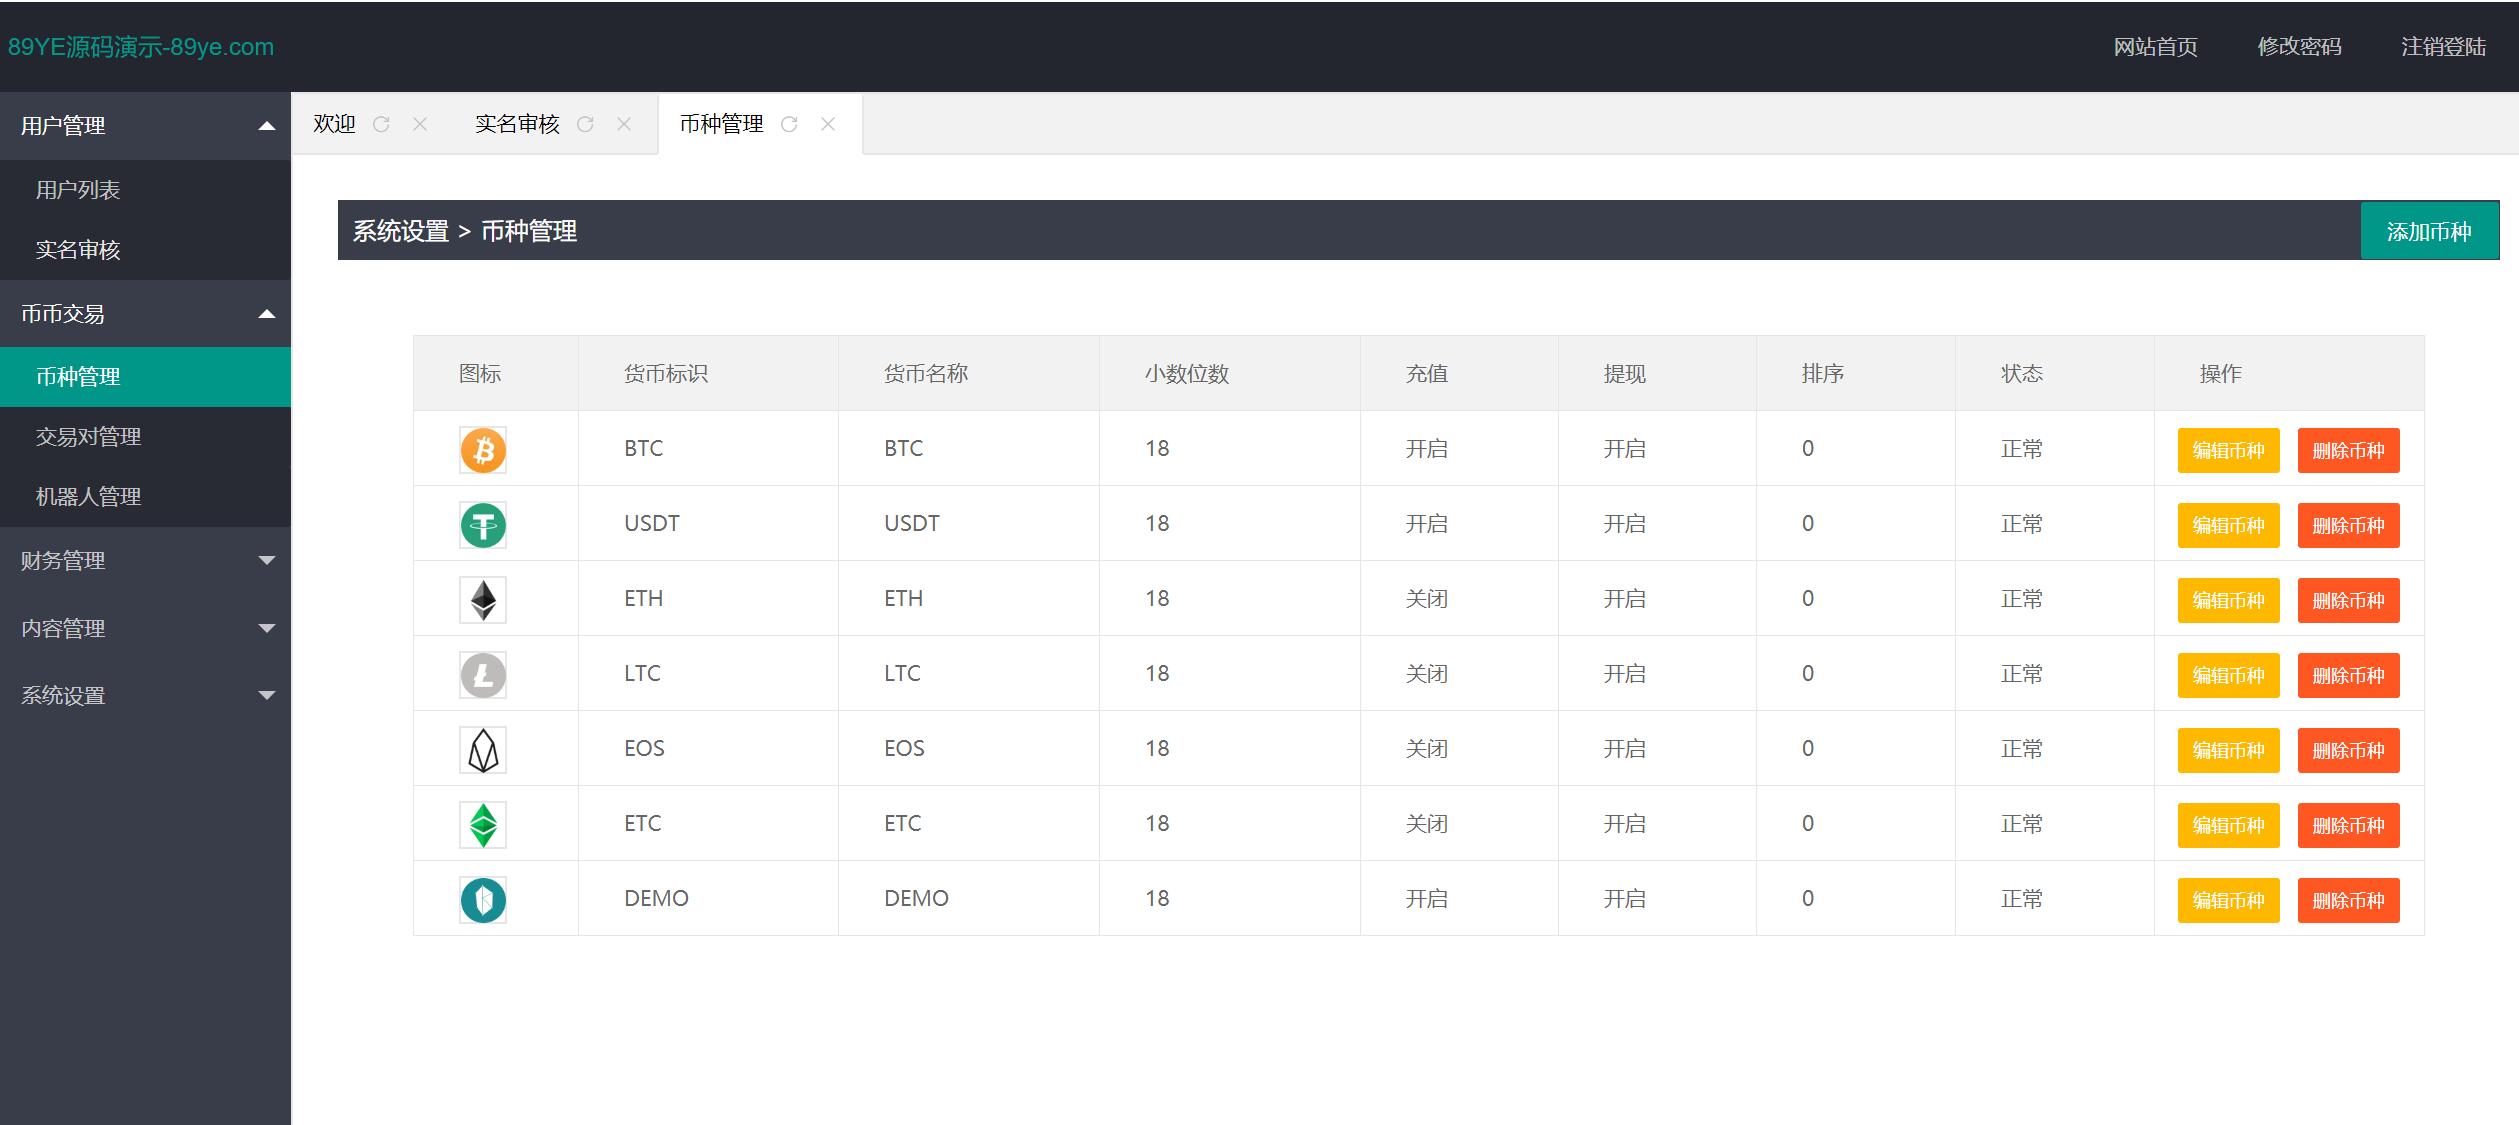Viewport: 2519px width, 1125px height.
Task: Click ETH row's 关闭 recharge status
Action: tap(1427, 599)
